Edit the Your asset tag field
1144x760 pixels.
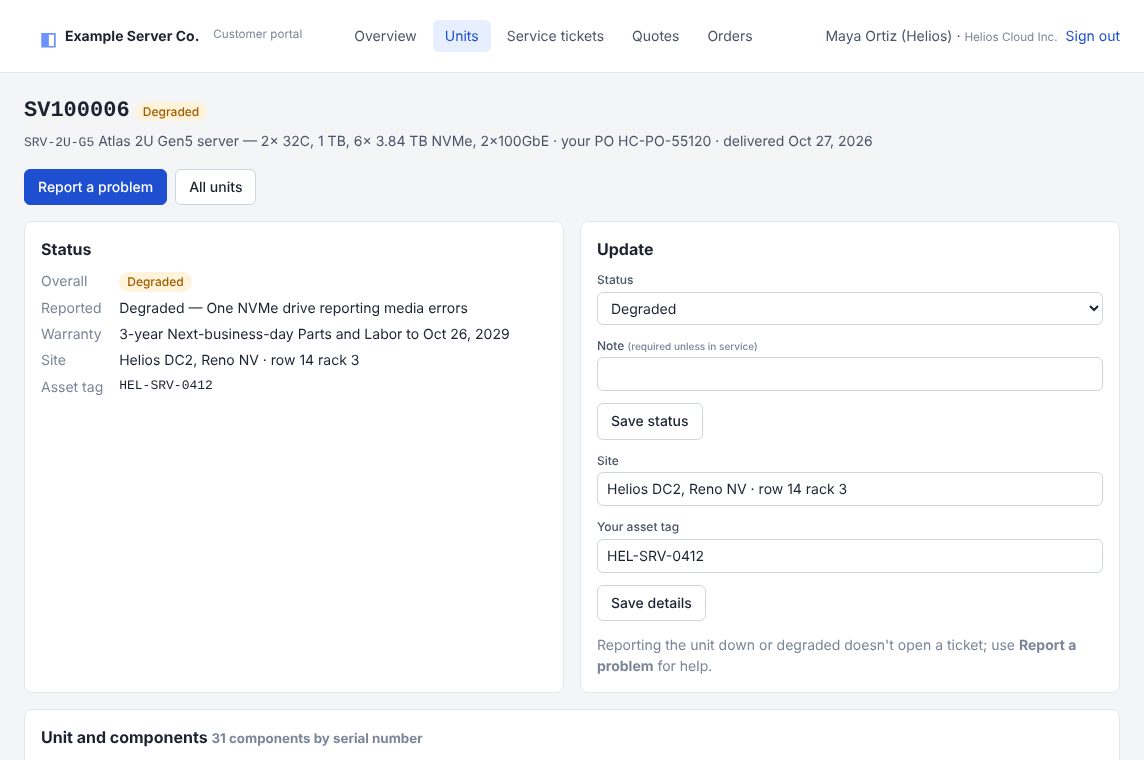(849, 557)
